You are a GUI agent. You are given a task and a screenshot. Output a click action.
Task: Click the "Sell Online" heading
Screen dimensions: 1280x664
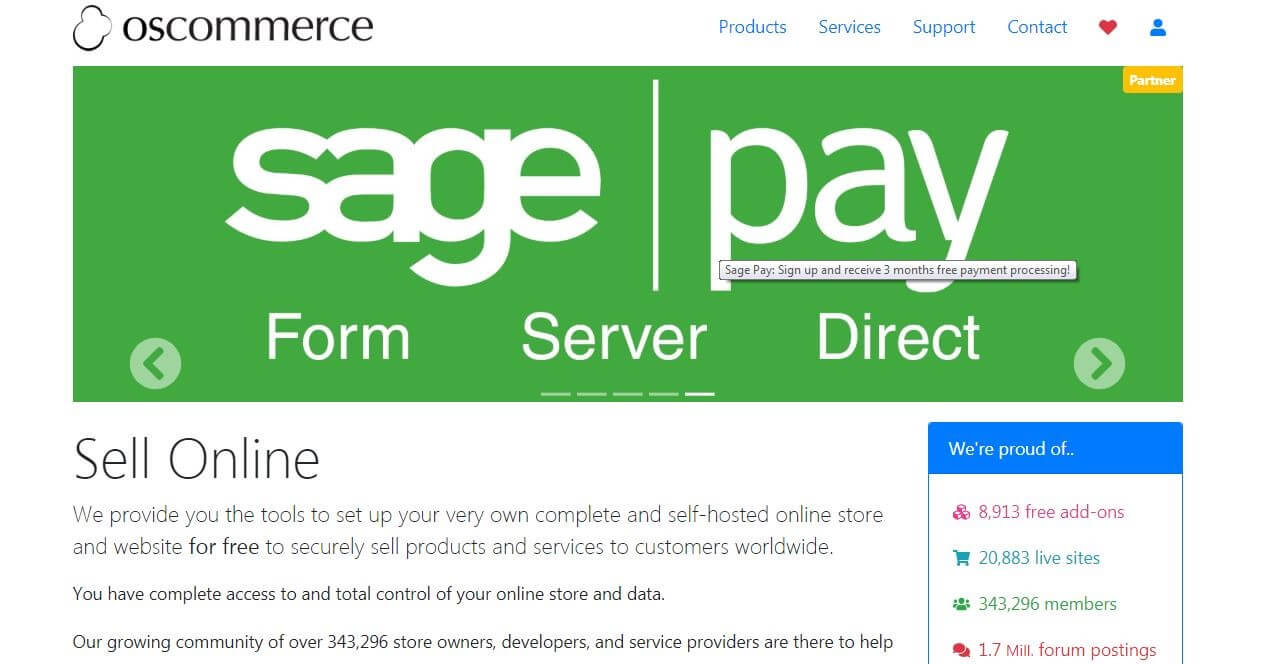[x=197, y=459]
